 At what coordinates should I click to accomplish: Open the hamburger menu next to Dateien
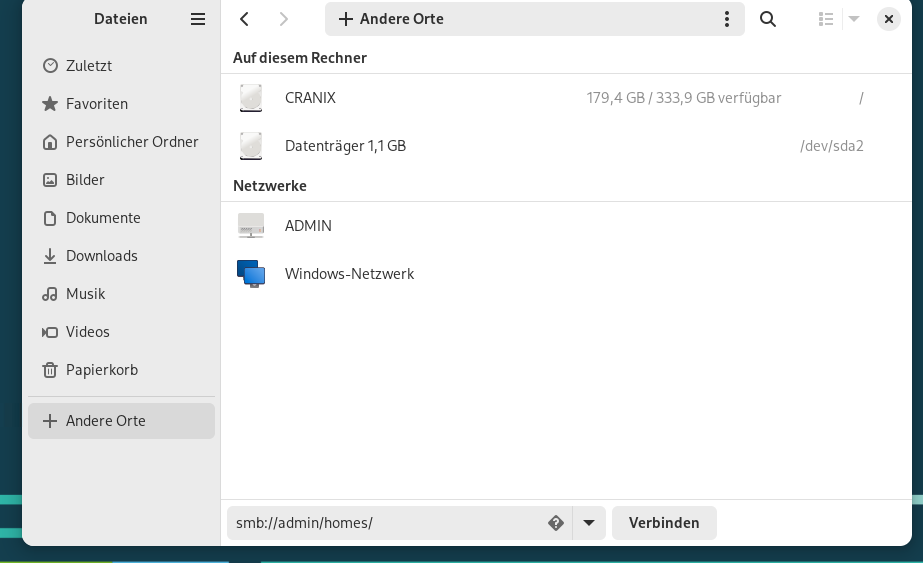[198, 19]
